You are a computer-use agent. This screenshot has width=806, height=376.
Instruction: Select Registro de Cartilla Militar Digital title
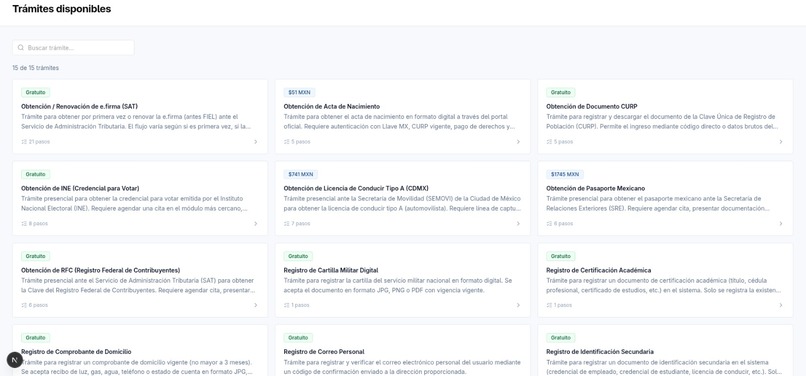331,270
